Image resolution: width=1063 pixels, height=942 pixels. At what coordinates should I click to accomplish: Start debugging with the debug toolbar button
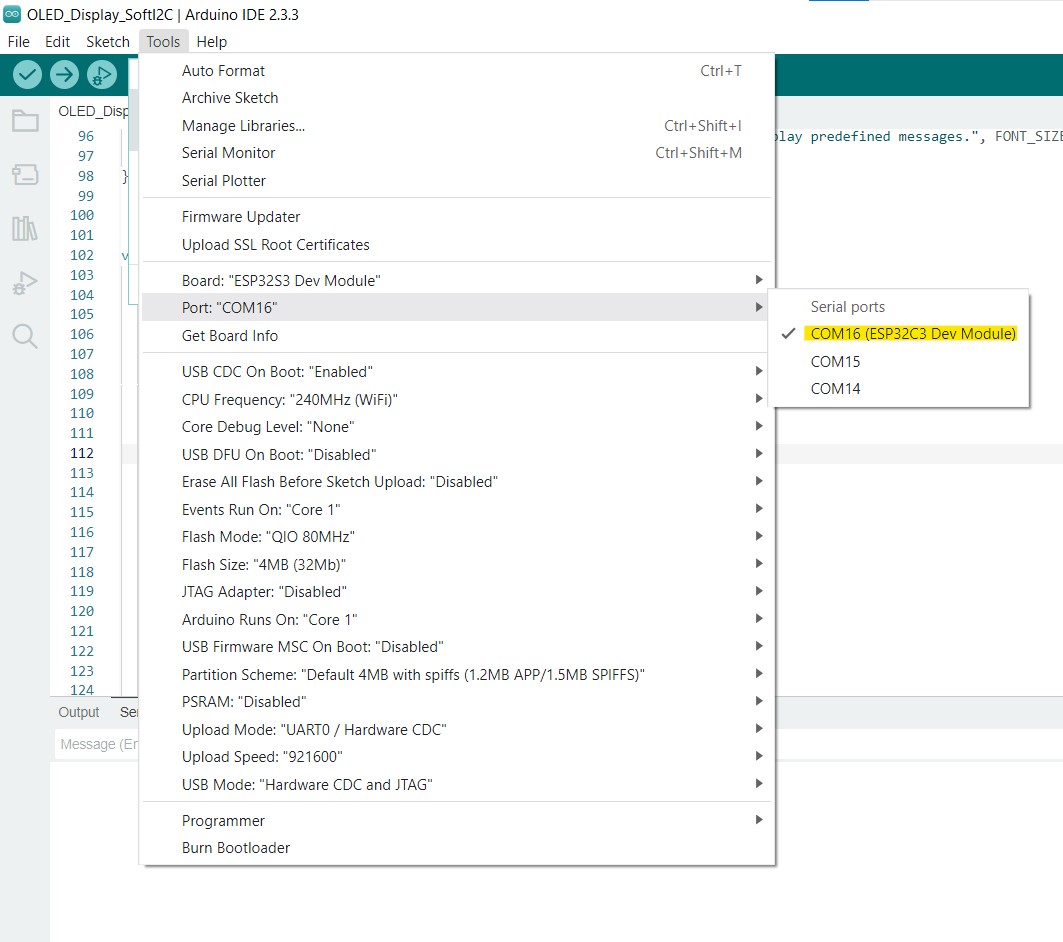click(102, 75)
